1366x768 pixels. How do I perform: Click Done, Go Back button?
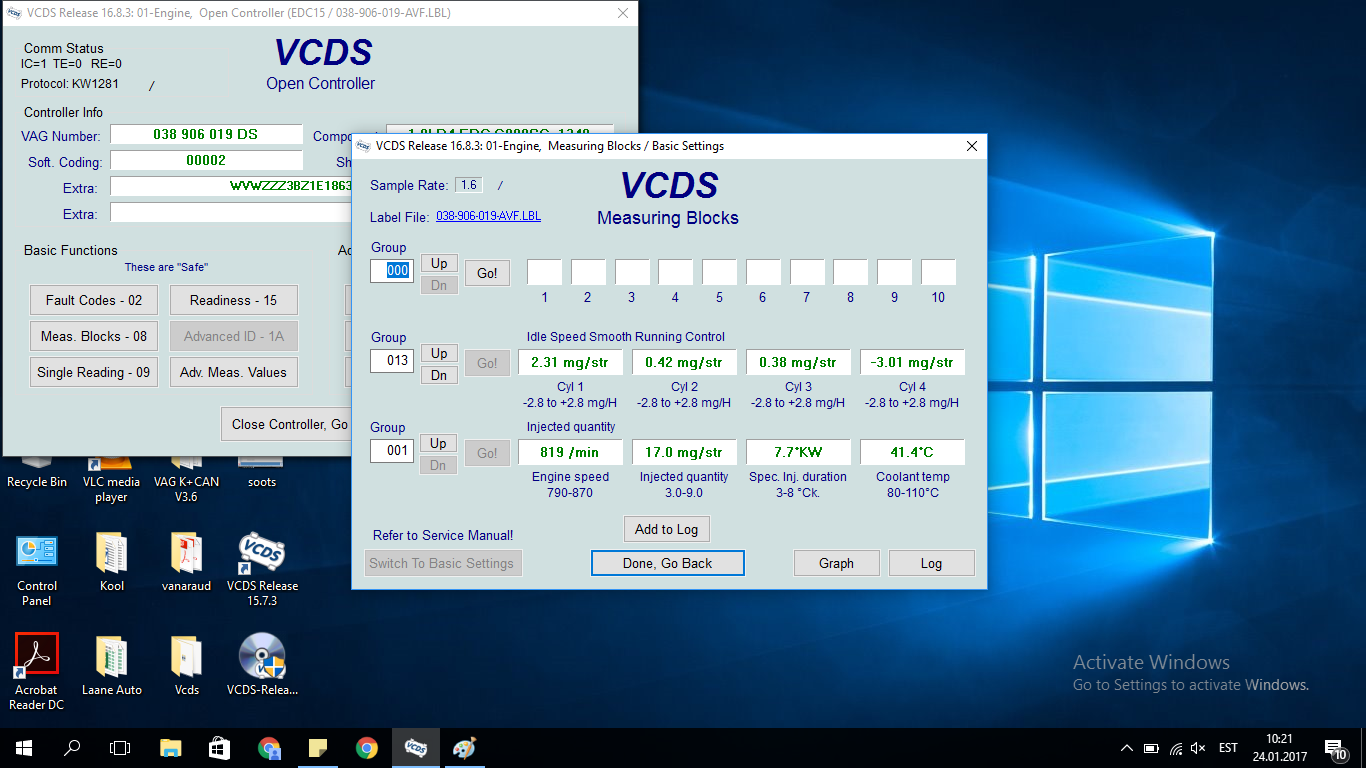[668, 563]
